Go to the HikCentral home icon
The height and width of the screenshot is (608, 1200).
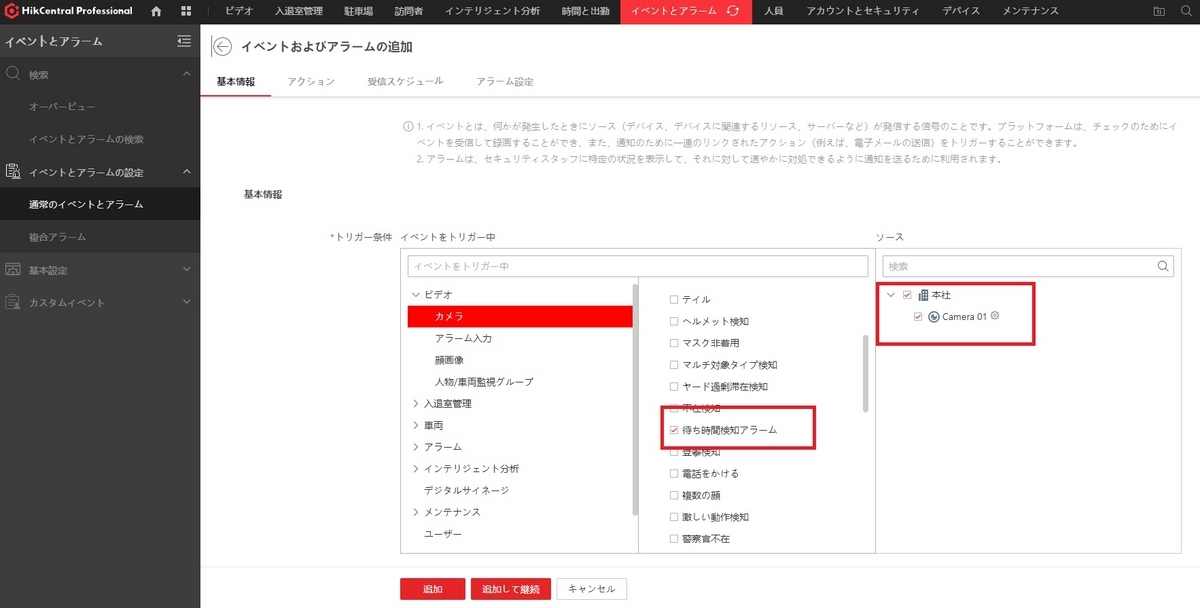156,11
